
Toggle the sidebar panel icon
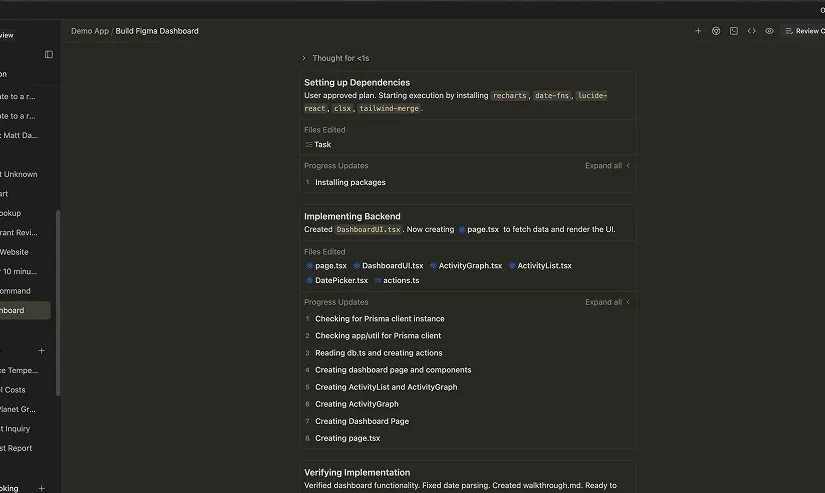[x=49, y=54]
